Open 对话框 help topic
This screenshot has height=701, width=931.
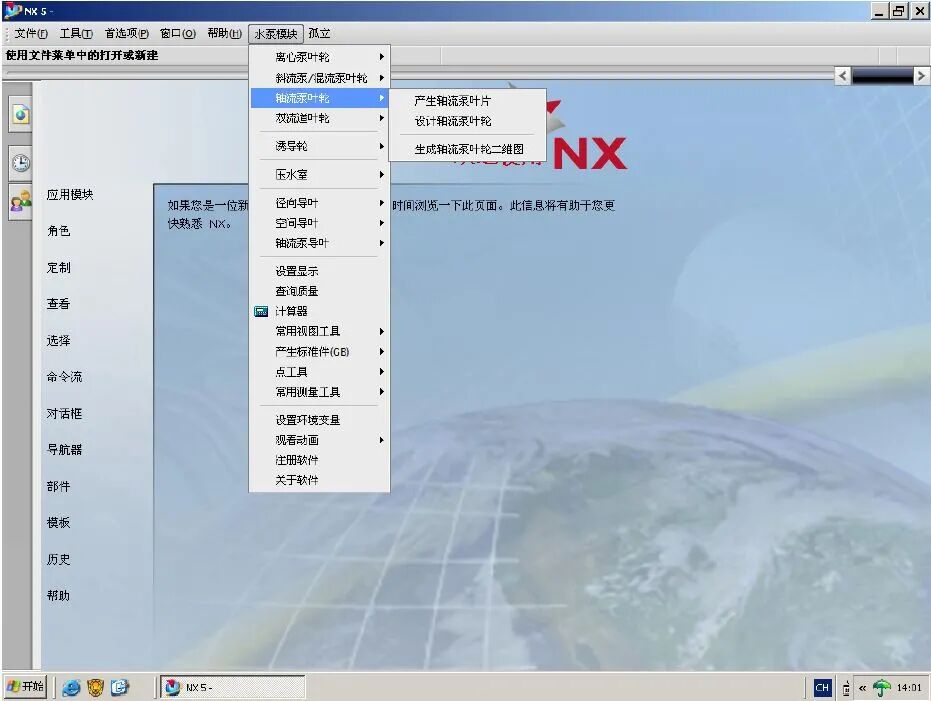[x=65, y=414]
